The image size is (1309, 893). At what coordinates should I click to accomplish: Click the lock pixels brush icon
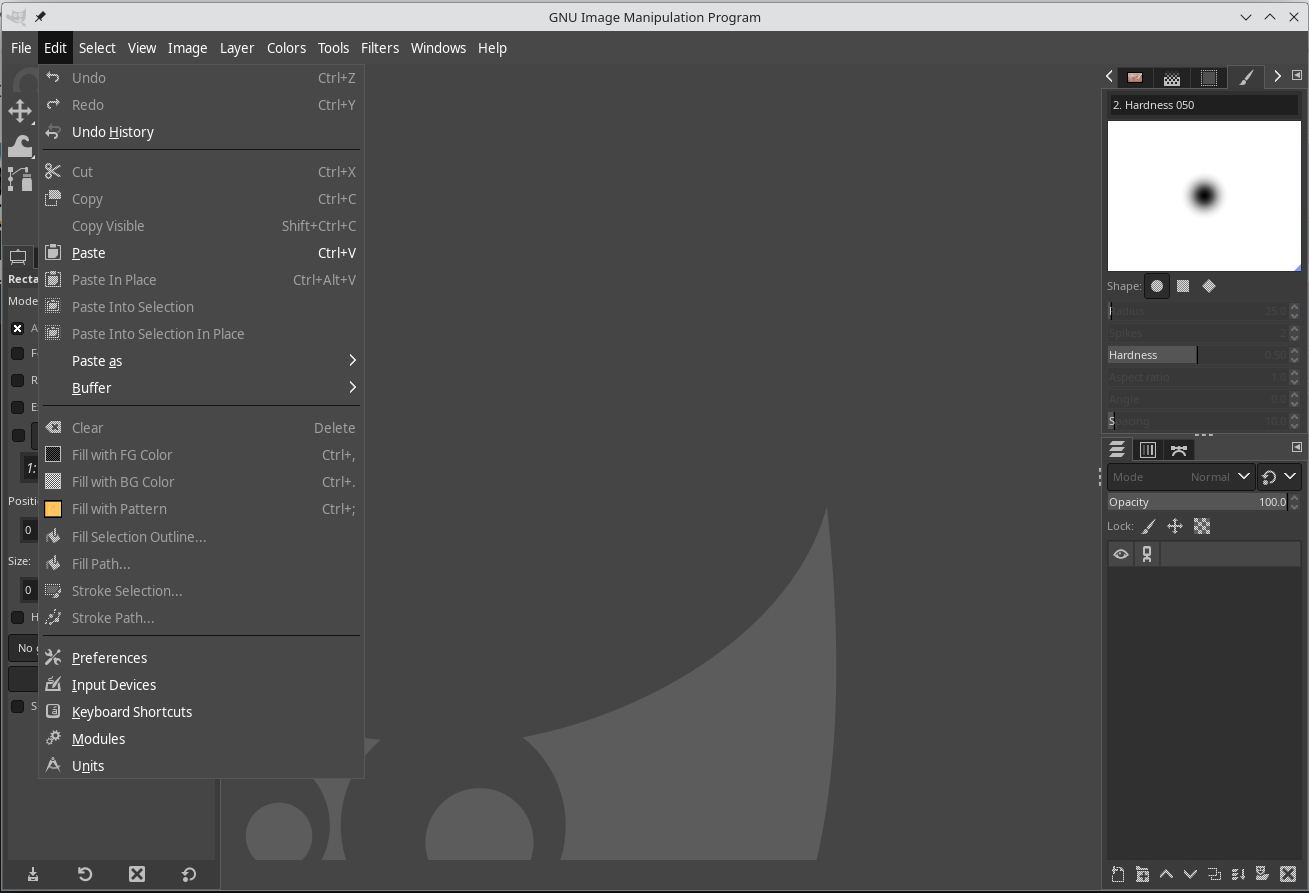pos(1149,526)
